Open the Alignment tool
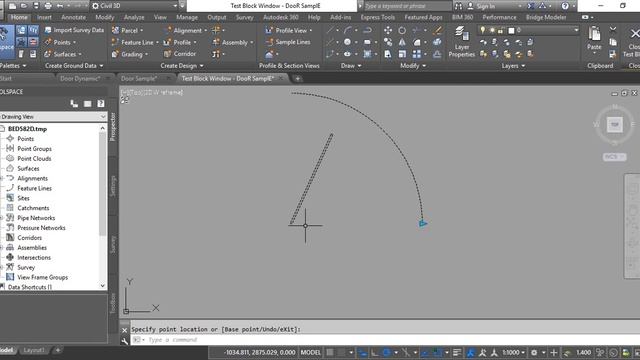This screenshot has height=360, width=640. click(185, 30)
